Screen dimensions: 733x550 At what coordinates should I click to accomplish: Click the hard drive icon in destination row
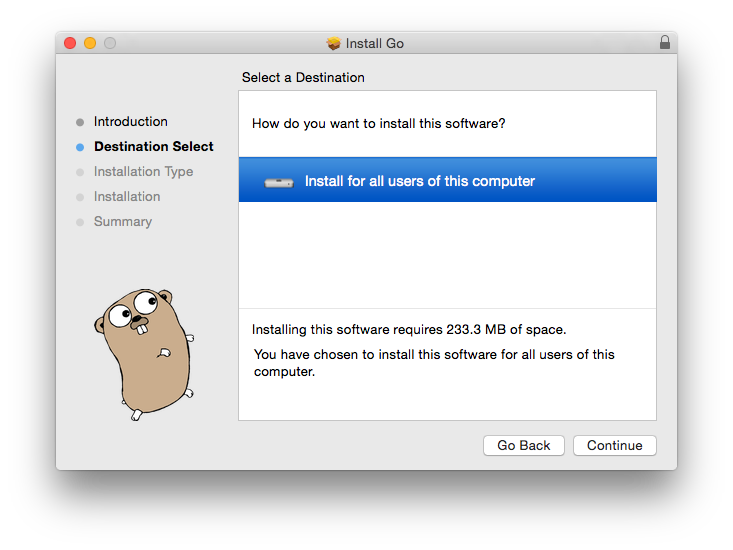coord(279,183)
